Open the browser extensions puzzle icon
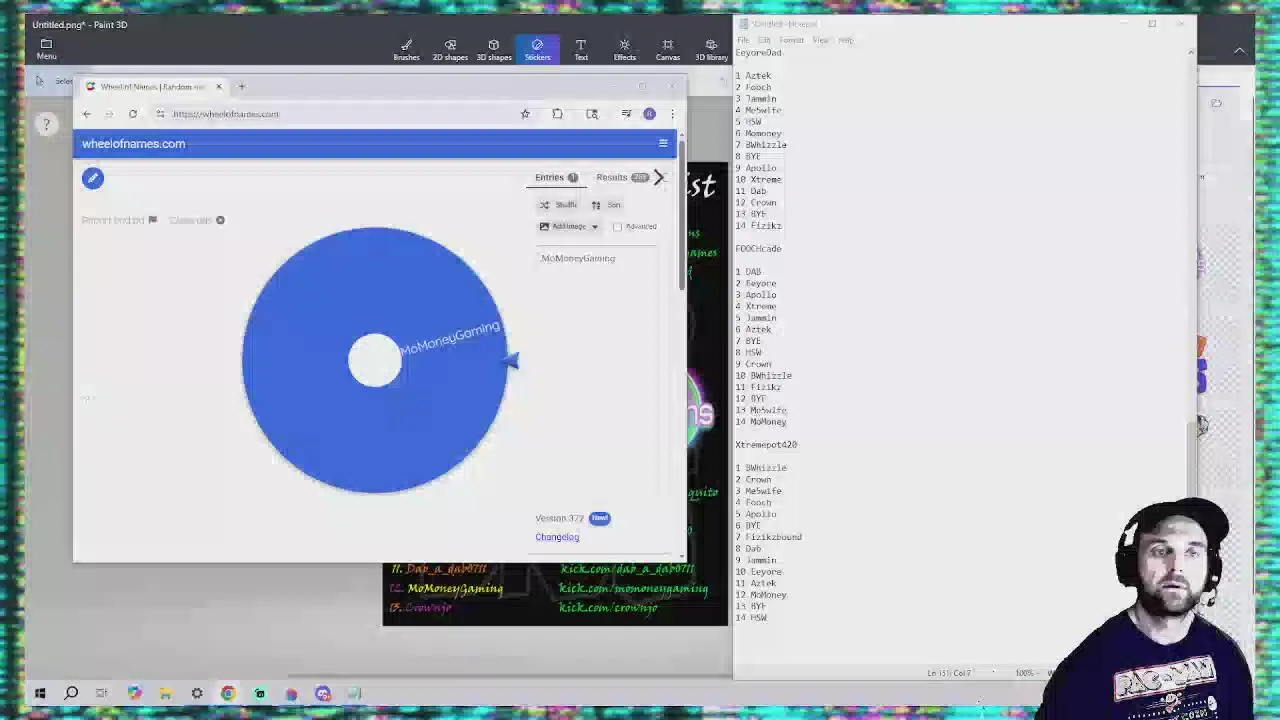Image resolution: width=1280 pixels, height=720 pixels. (x=557, y=114)
